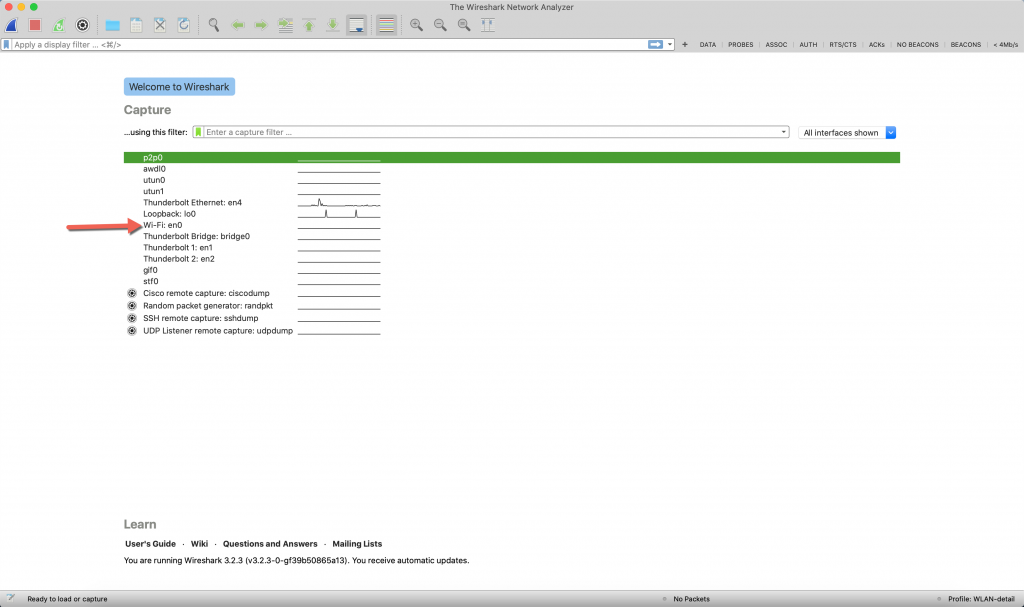The height and width of the screenshot is (607, 1024).
Task: Open options for SSH remote capture: sshdump
Action: click(x=132, y=318)
